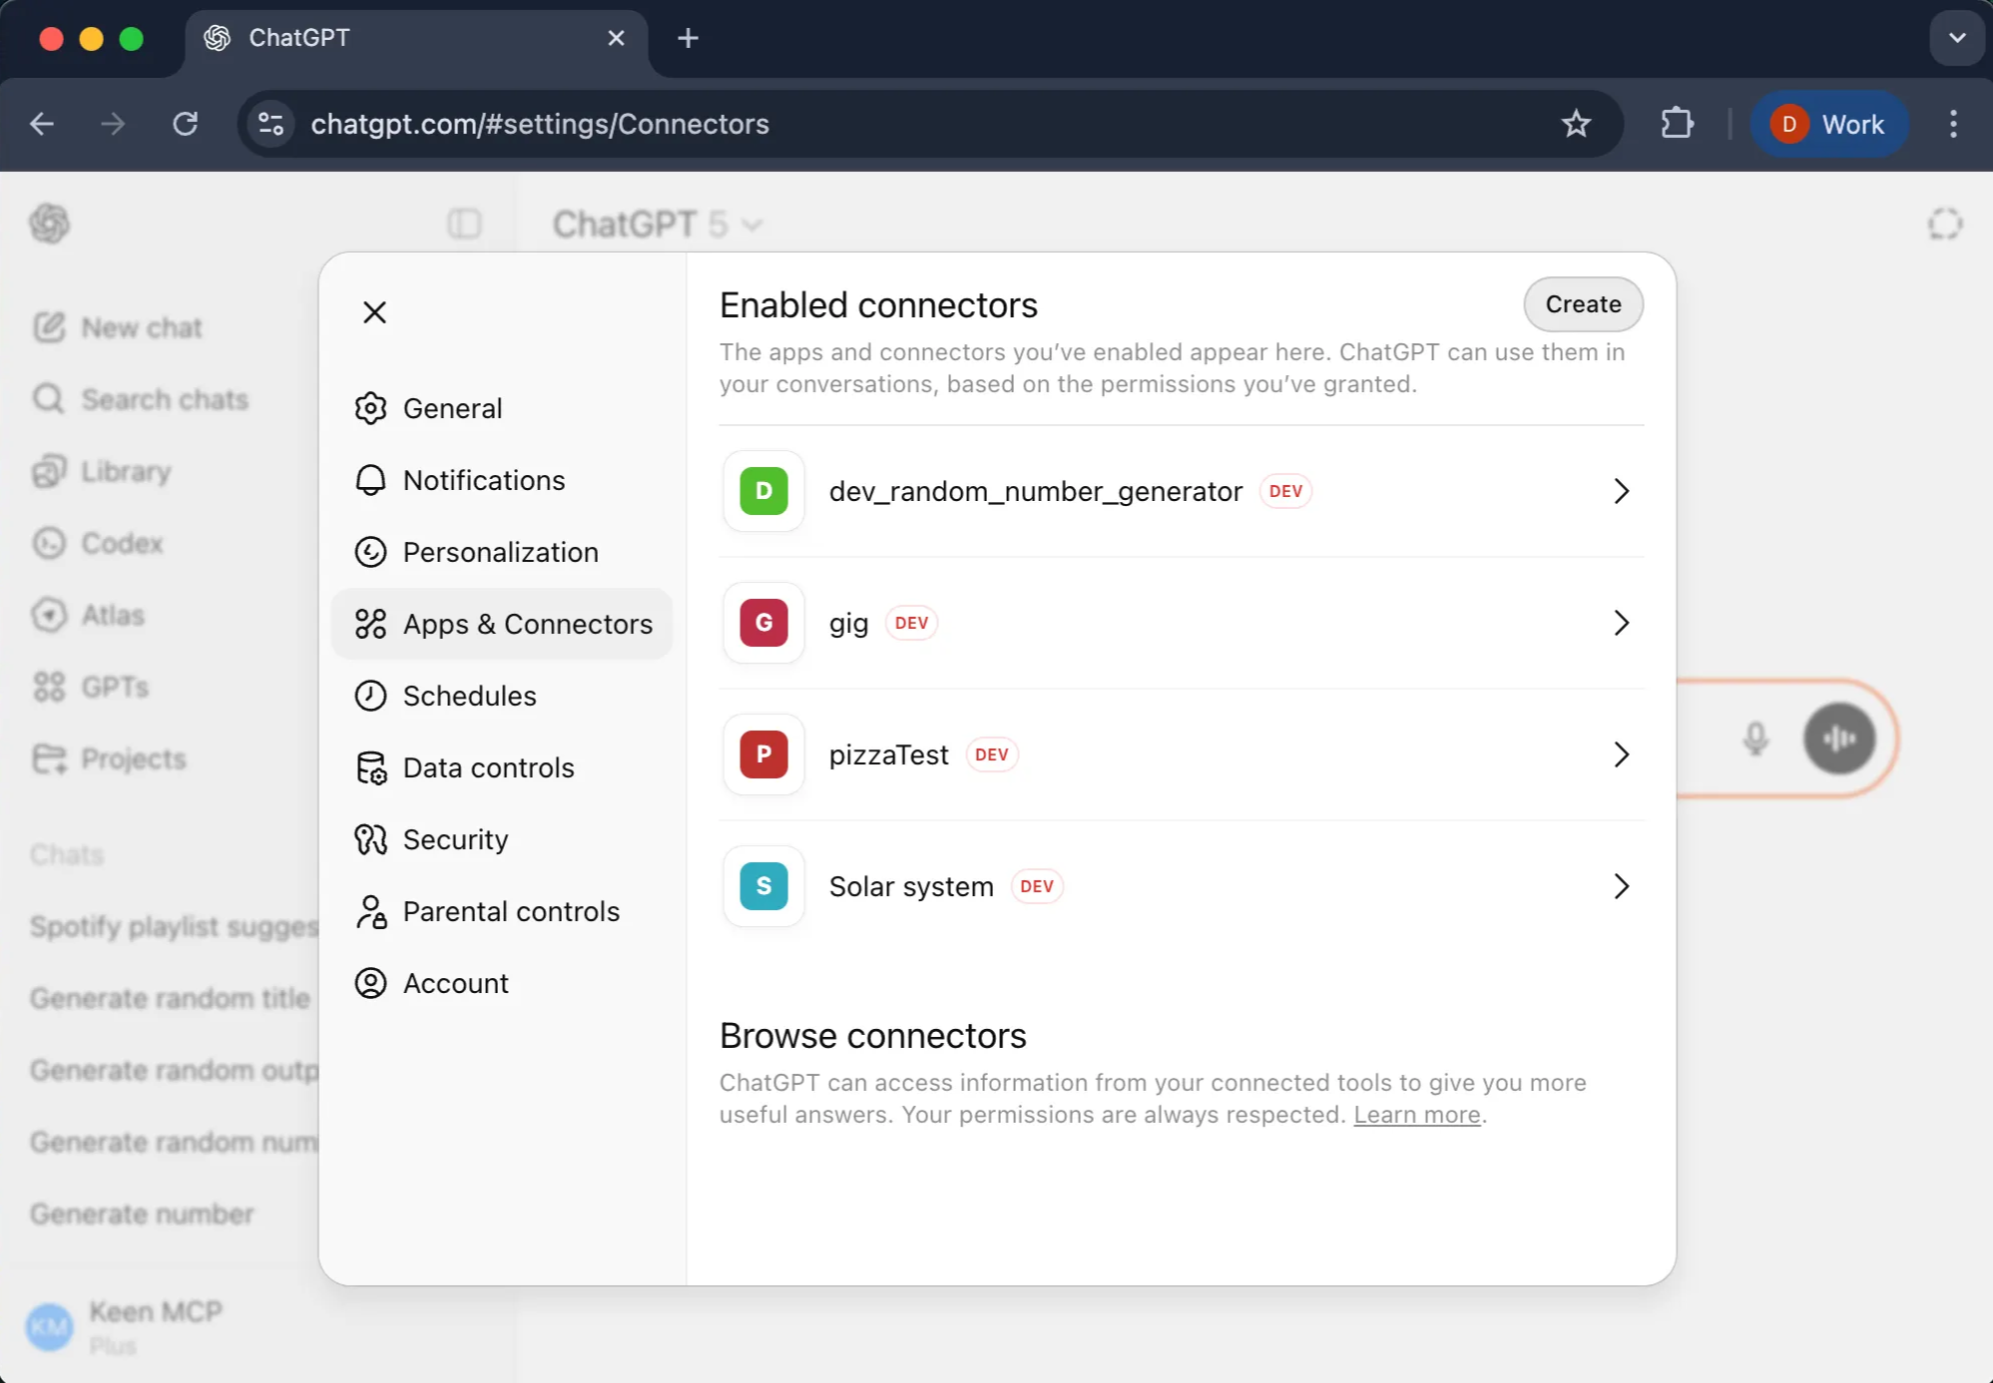This screenshot has height=1383, width=1993.
Task: Open Atlas in the sidebar
Action: coord(112,615)
